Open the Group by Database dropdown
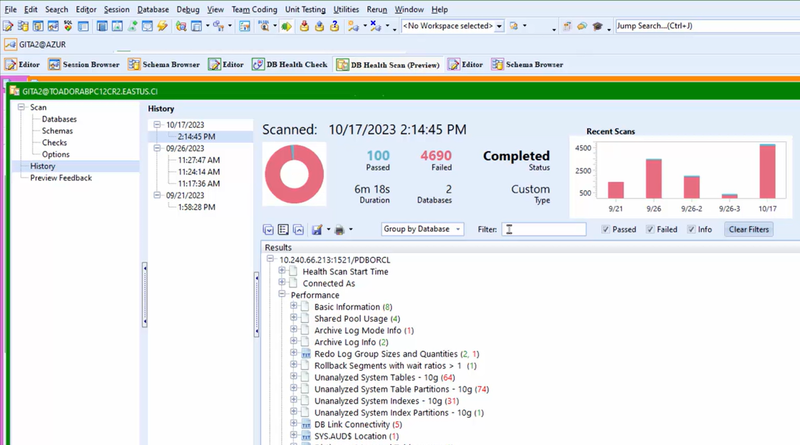Image resolution: width=800 pixels, height=445 pixels. [x=423, y=230]
